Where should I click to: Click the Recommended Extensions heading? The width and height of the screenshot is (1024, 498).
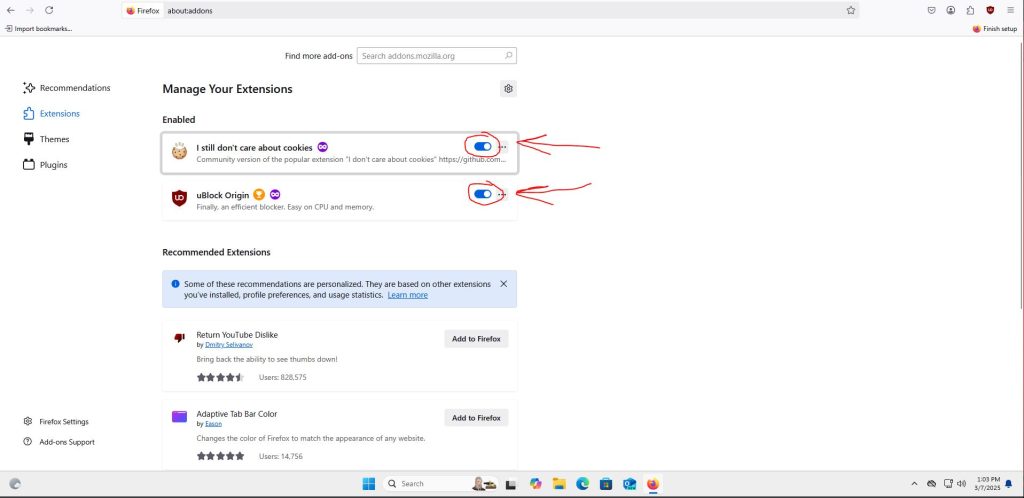coord(216,252)
